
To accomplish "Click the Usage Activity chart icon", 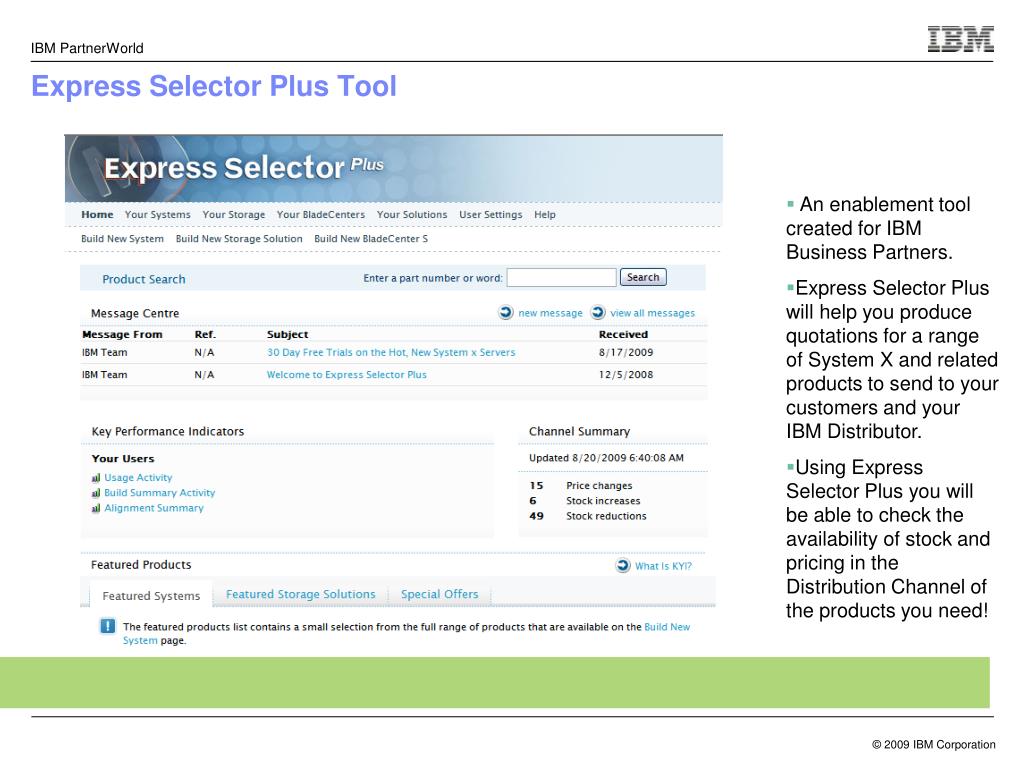I will 96,478.
